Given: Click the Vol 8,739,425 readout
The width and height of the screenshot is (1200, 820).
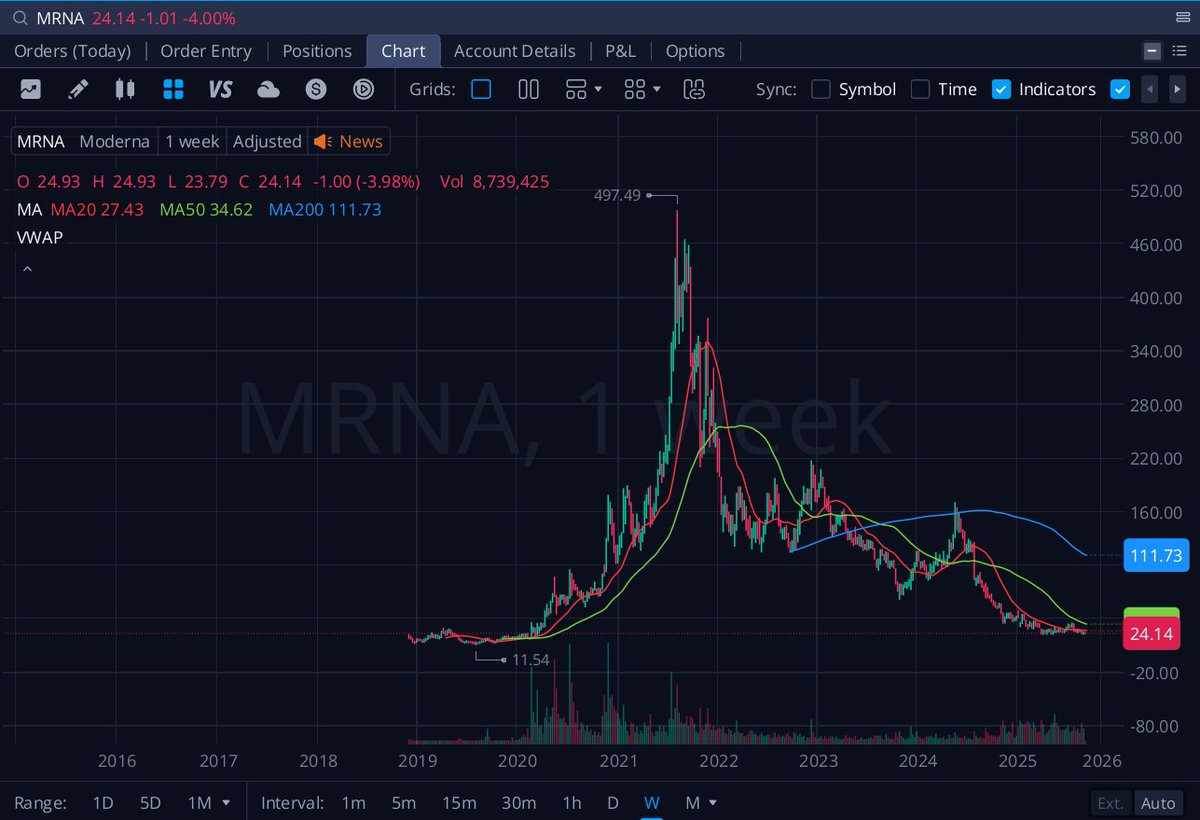Looking at the screenshot, I should click(x=494, y=181).
